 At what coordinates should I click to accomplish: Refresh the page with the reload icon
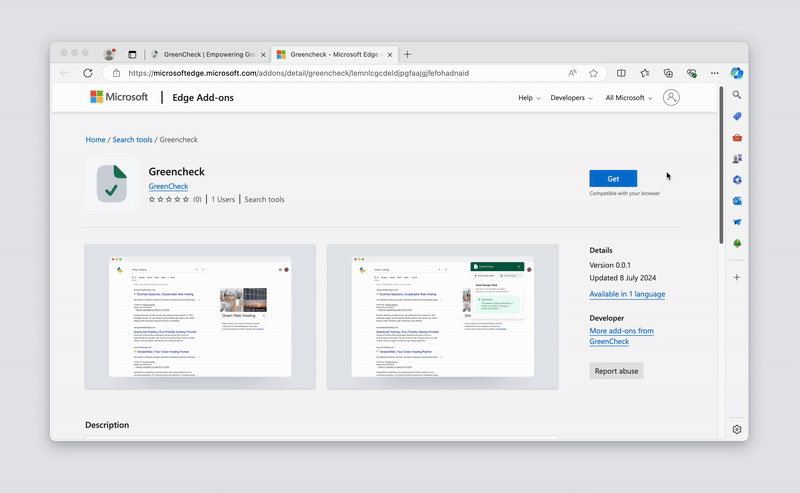pos(88,73)
